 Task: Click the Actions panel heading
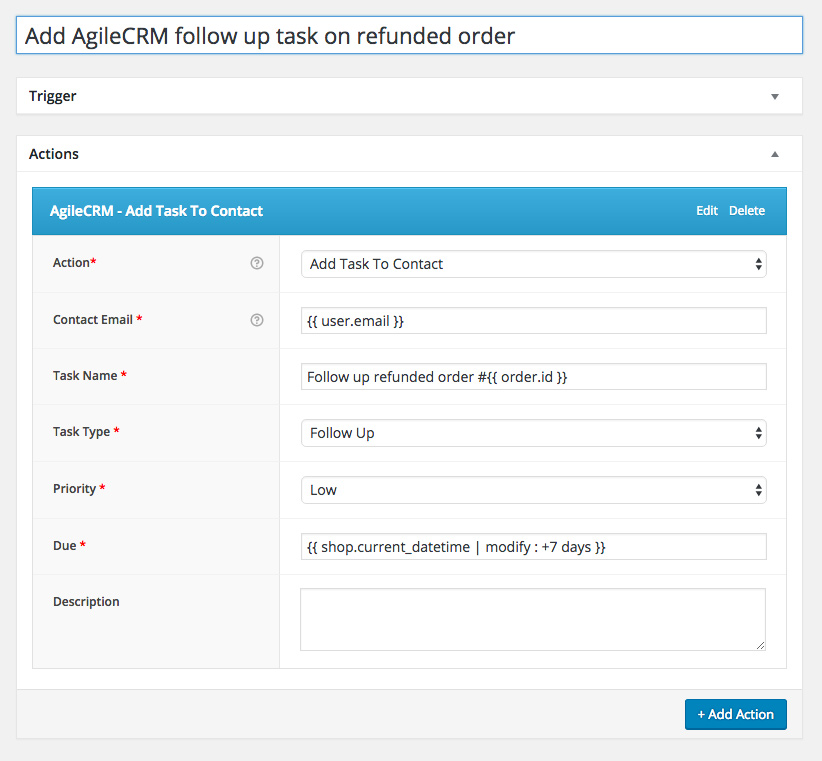[54, 155]
